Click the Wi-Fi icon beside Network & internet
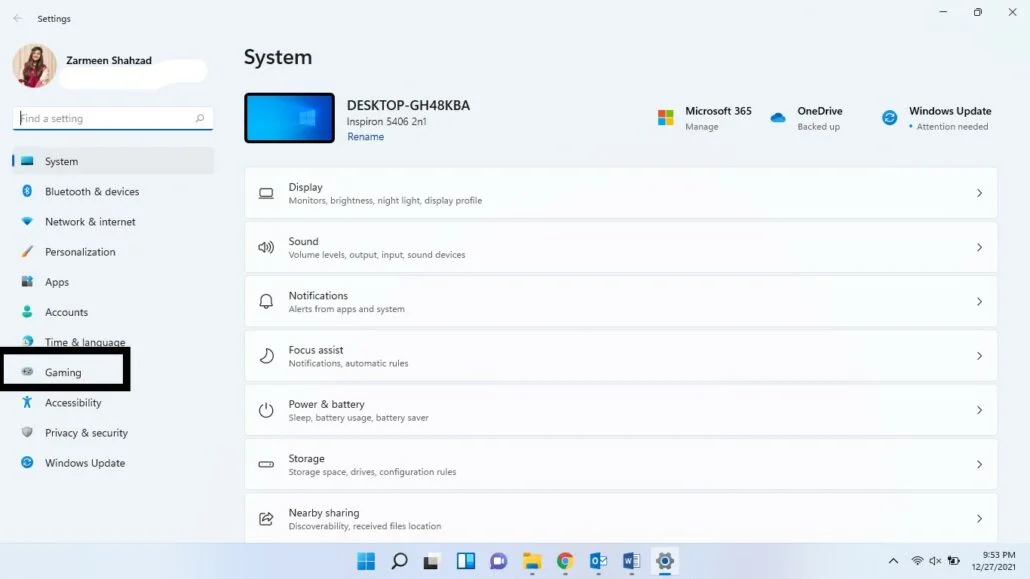The image size is (1030, 579). (27, 221)
